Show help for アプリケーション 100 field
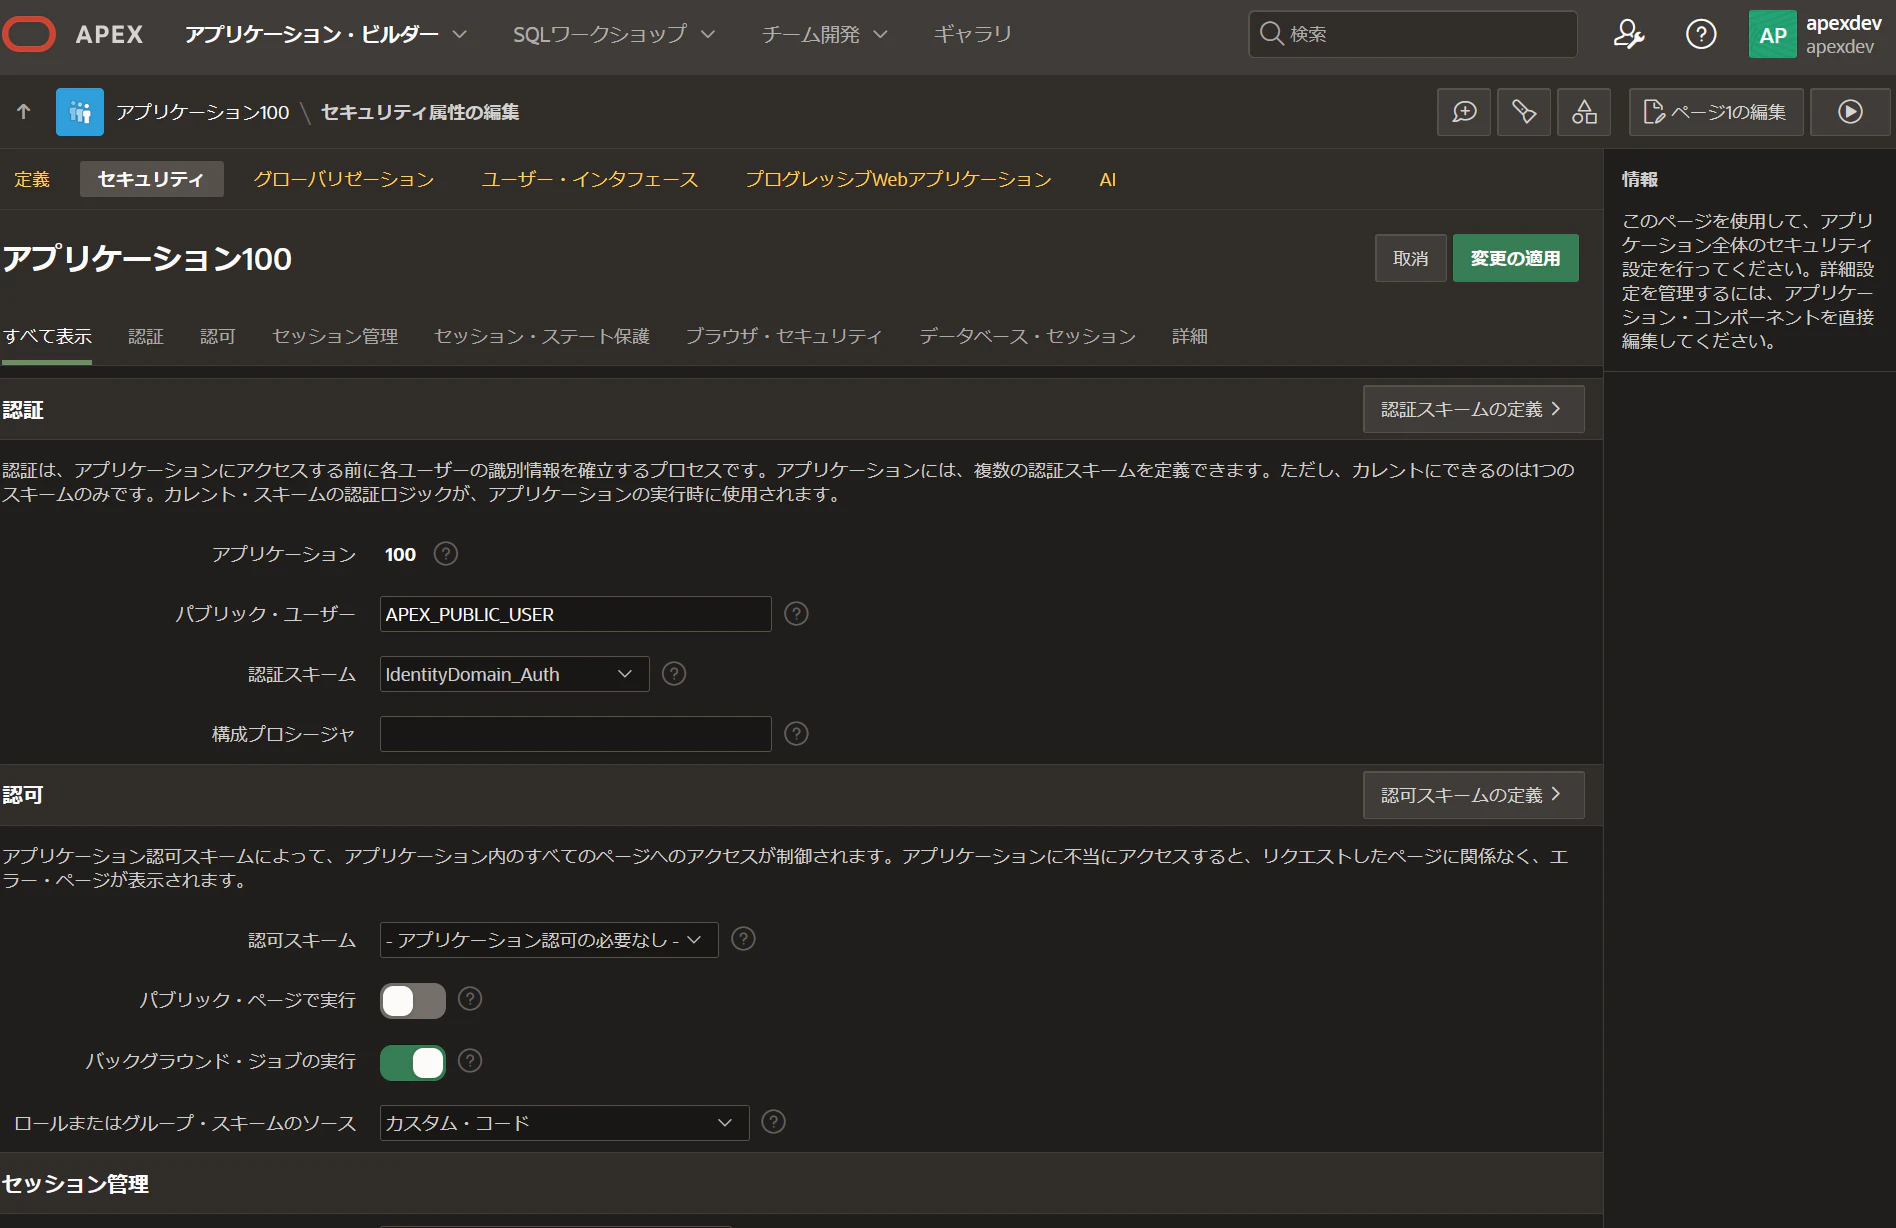The image size is (1896, 1228). pos(446,554)
